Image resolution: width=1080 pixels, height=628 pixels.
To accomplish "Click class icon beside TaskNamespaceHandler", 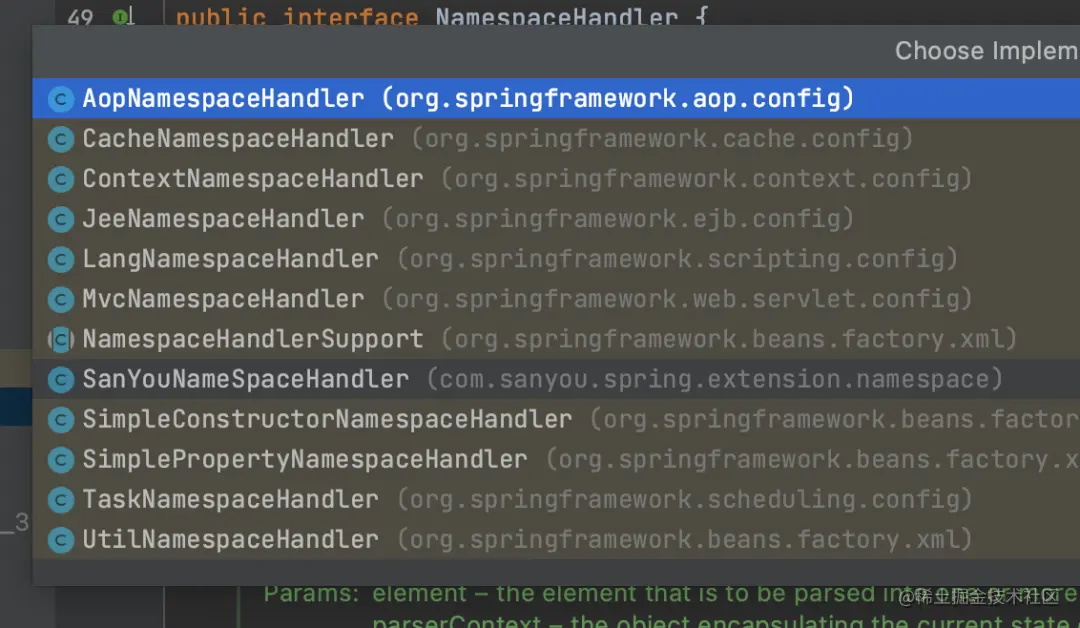I will coord(61,500).
